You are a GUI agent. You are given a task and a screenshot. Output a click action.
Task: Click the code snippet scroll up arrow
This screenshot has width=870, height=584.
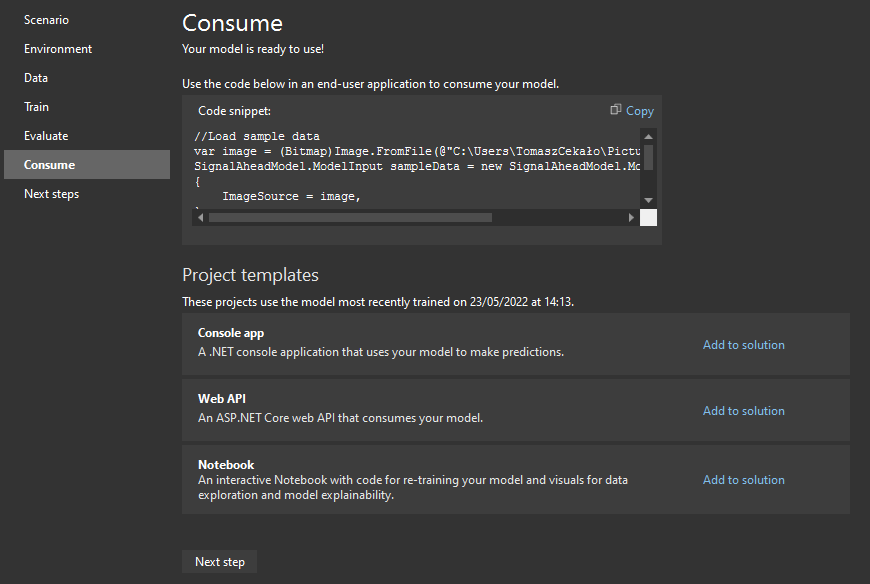click(x=648, y=136)
